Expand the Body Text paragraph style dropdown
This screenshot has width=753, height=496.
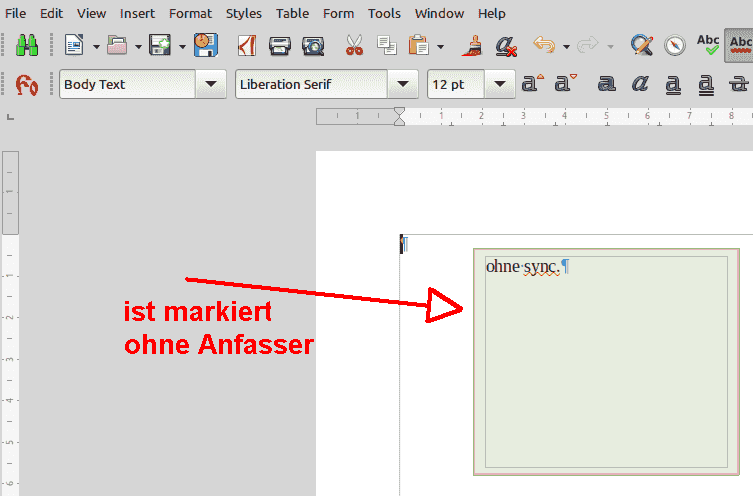point(210,85)
